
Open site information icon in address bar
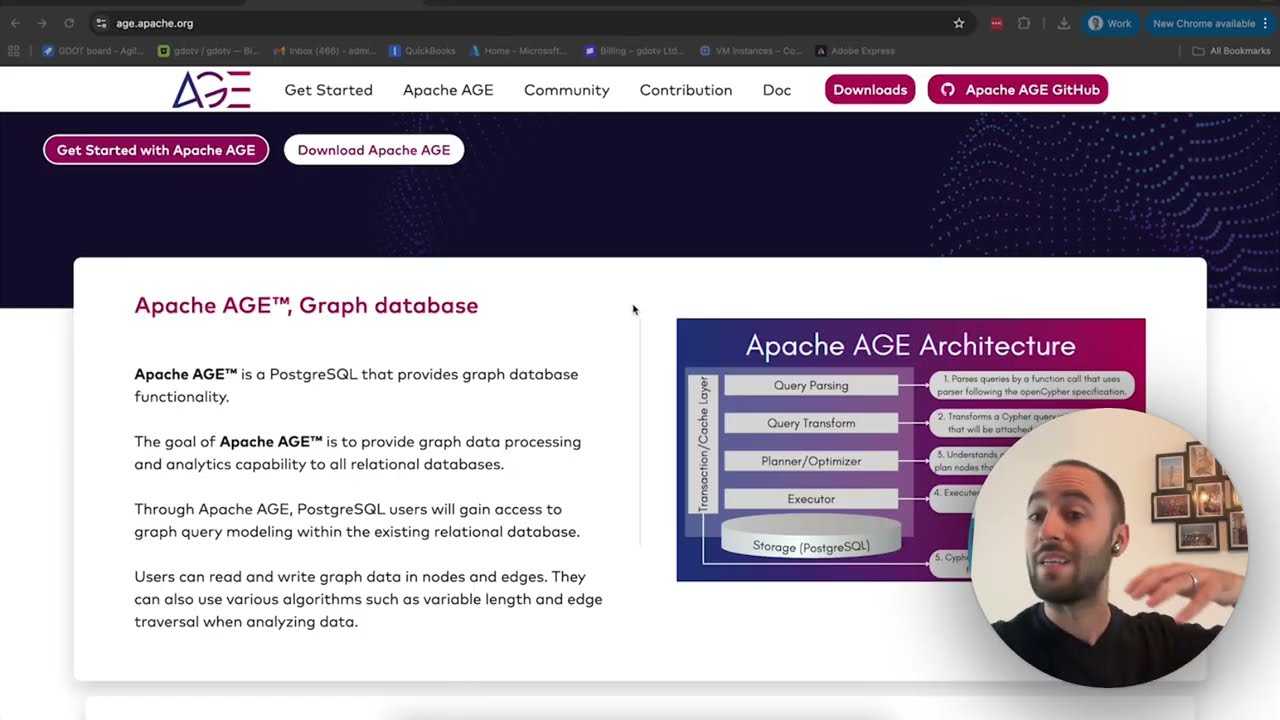(x=101, y=23)
